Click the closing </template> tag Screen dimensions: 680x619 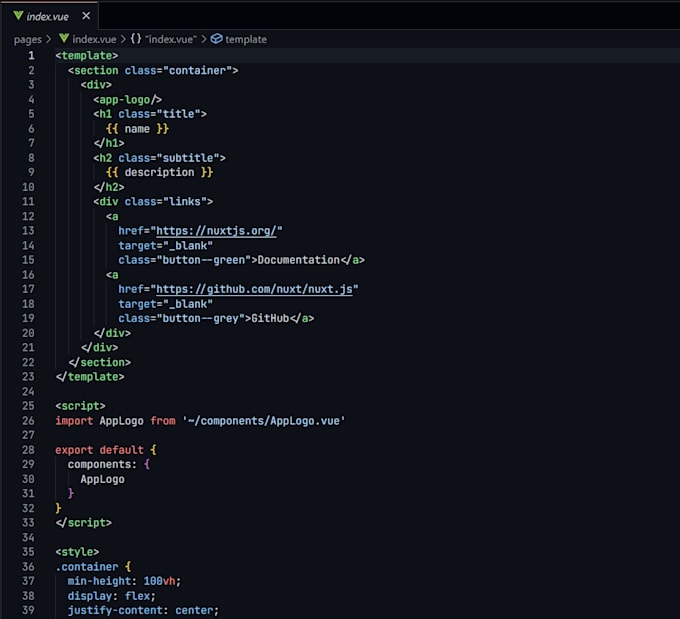coord(90,377)
